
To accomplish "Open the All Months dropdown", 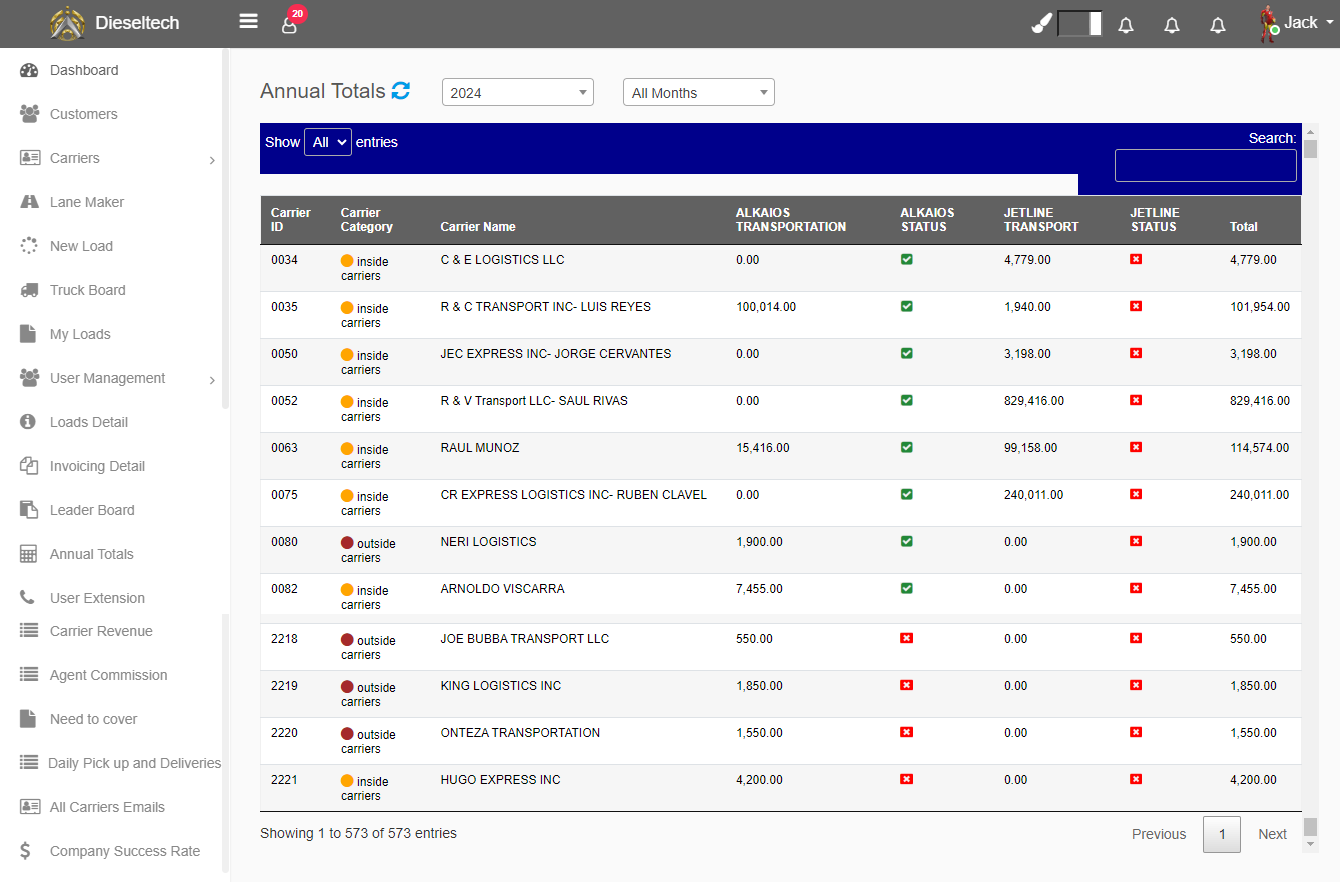I will pyautogui.click(x=699, y=92).
